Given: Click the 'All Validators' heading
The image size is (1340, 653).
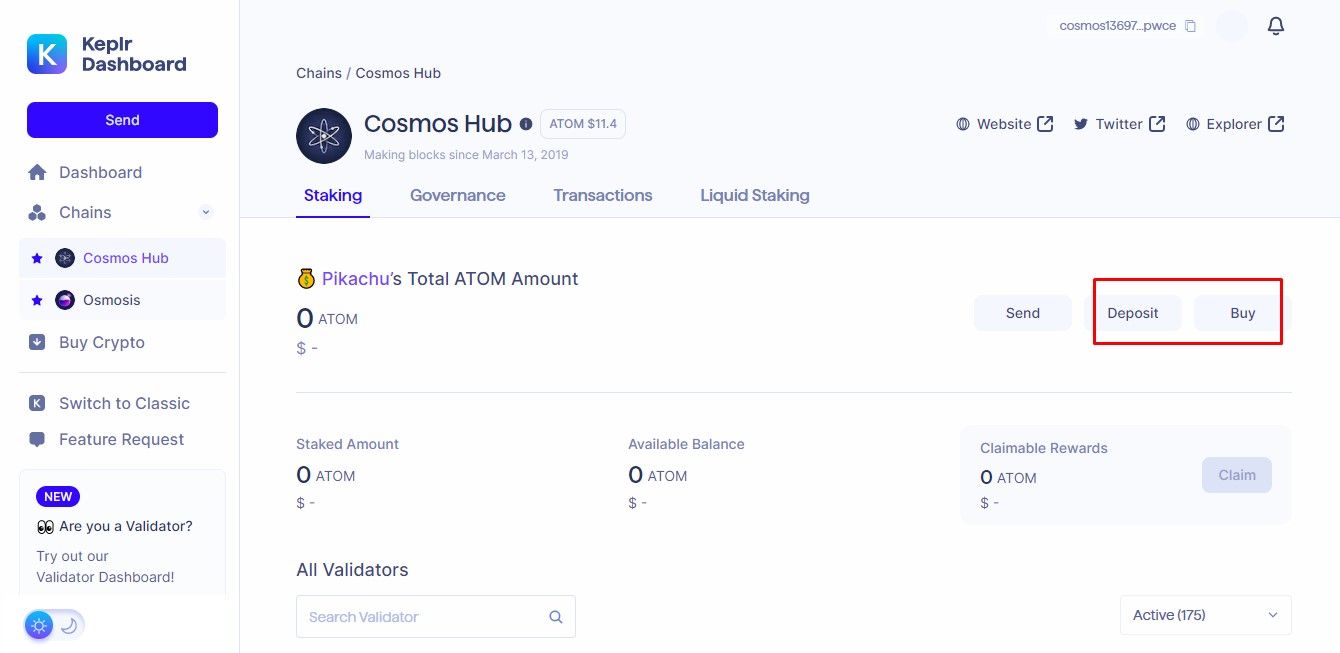Looking at the screenshot, I should click(x=352, y=570).
